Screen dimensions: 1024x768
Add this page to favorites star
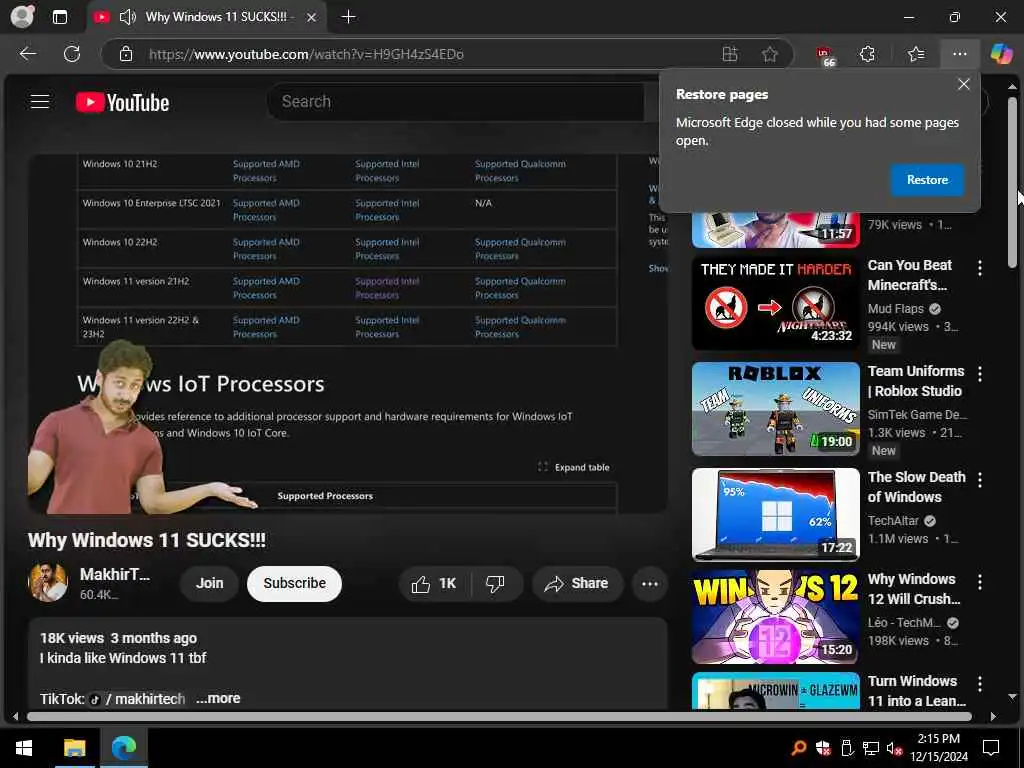coord(770,54)
